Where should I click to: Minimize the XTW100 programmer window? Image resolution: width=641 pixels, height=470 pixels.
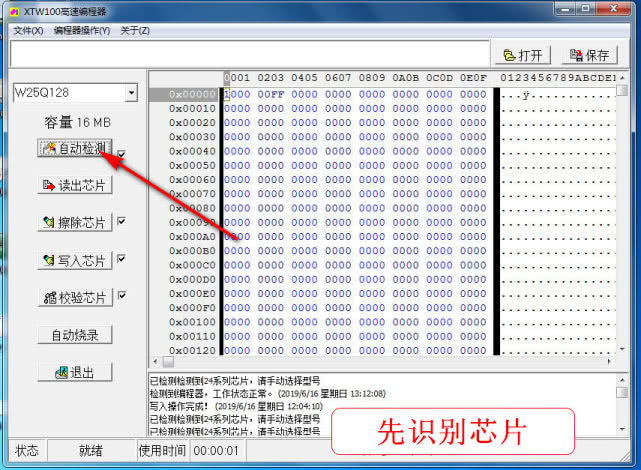[565, 9]
